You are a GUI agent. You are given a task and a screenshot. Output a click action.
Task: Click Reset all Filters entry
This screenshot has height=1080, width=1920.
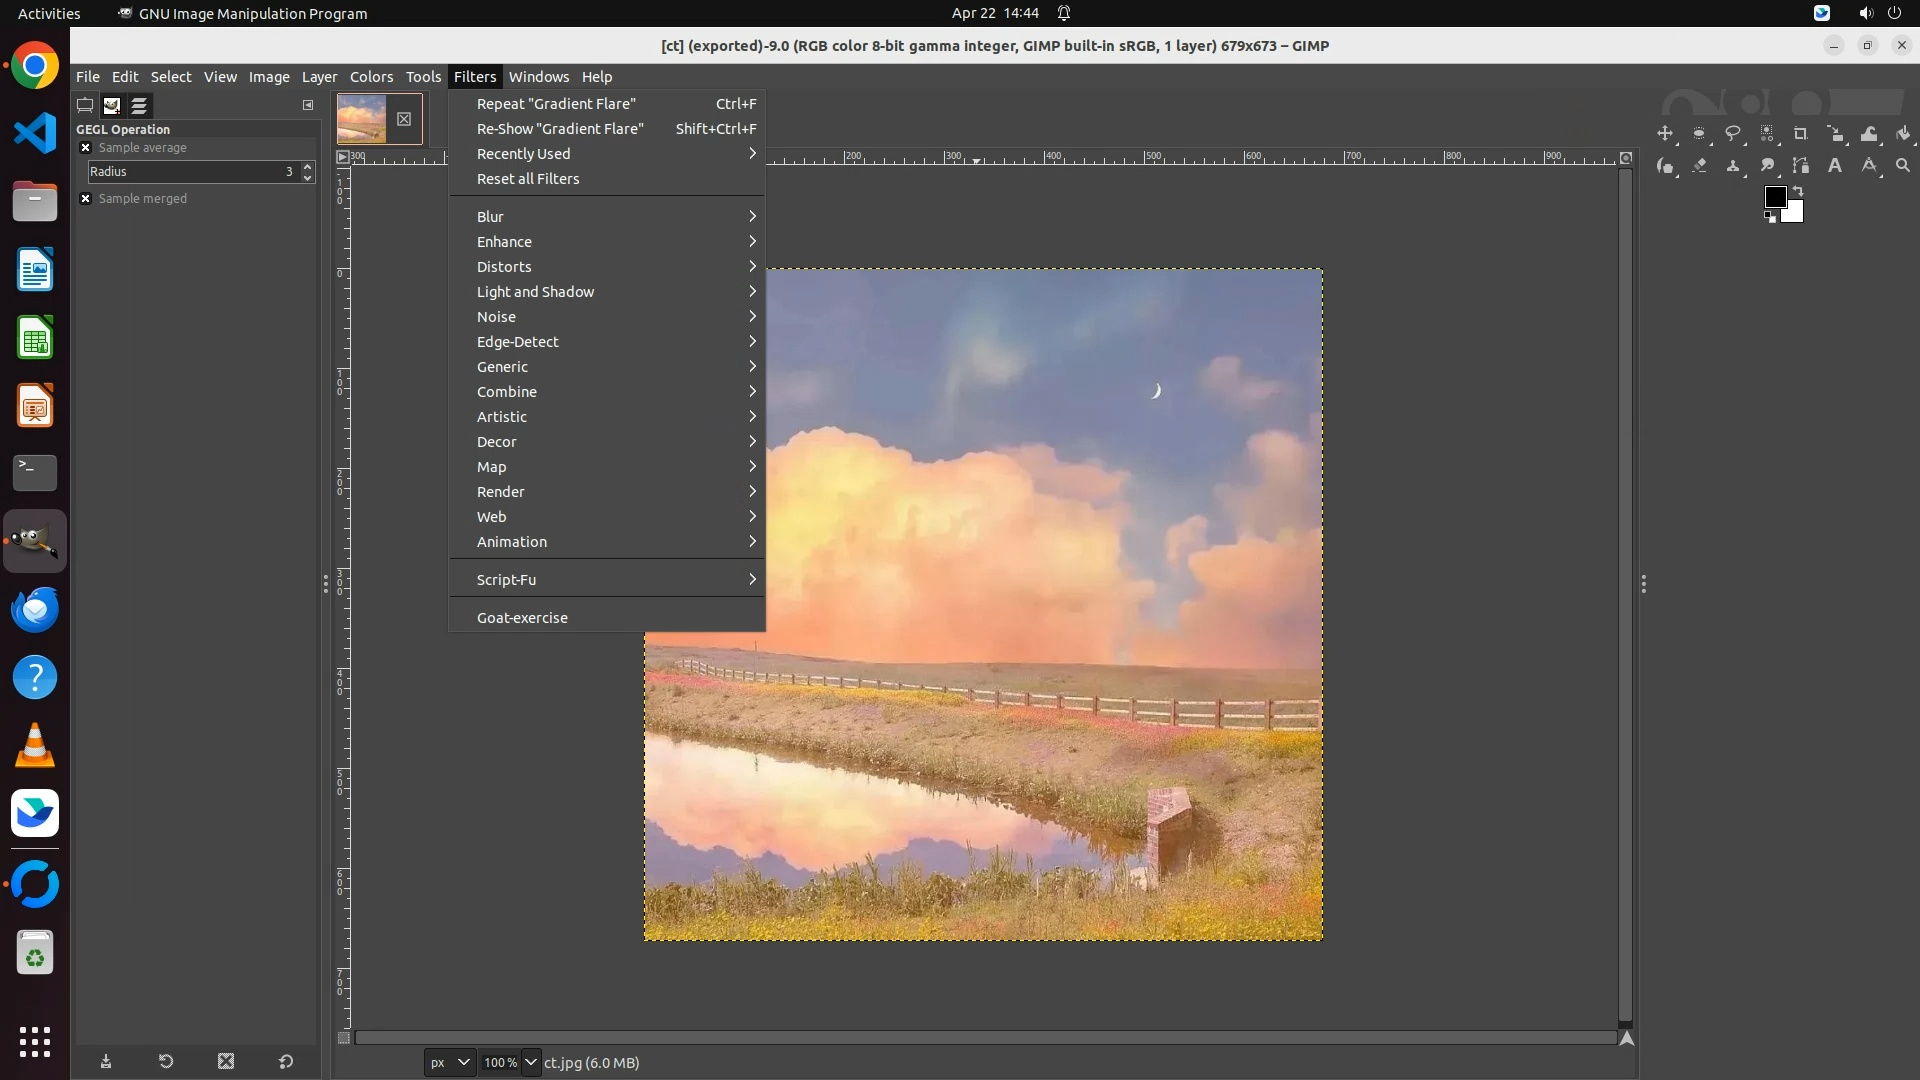pyautogui.click(x=528, y=179)
